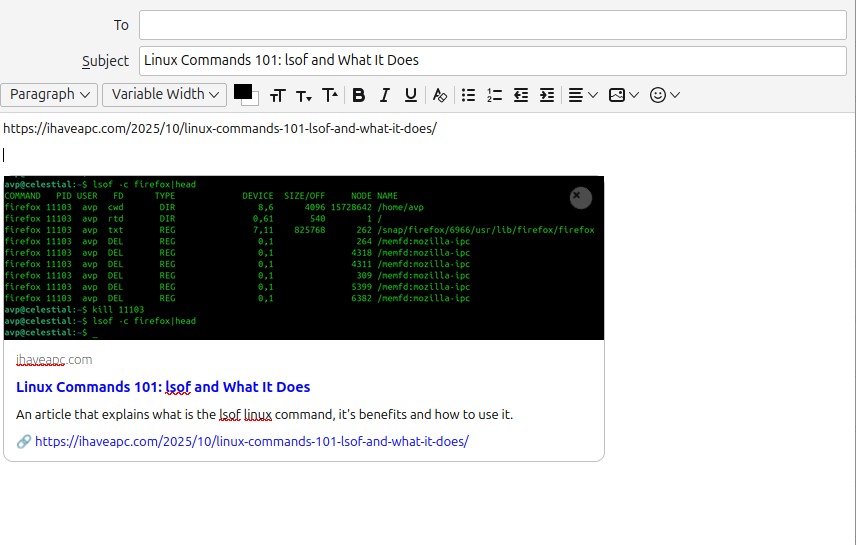Toggle bold formatting
This screenshot has width=856, height=545.
(358, 95)
